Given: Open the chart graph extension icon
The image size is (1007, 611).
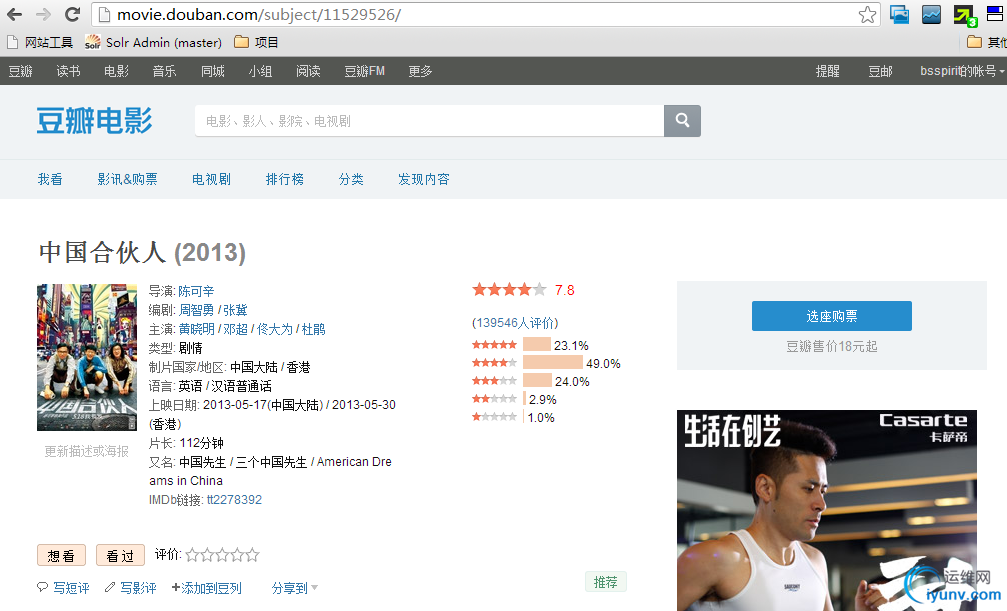Looking at the screenshot, I should pos(931,14).
